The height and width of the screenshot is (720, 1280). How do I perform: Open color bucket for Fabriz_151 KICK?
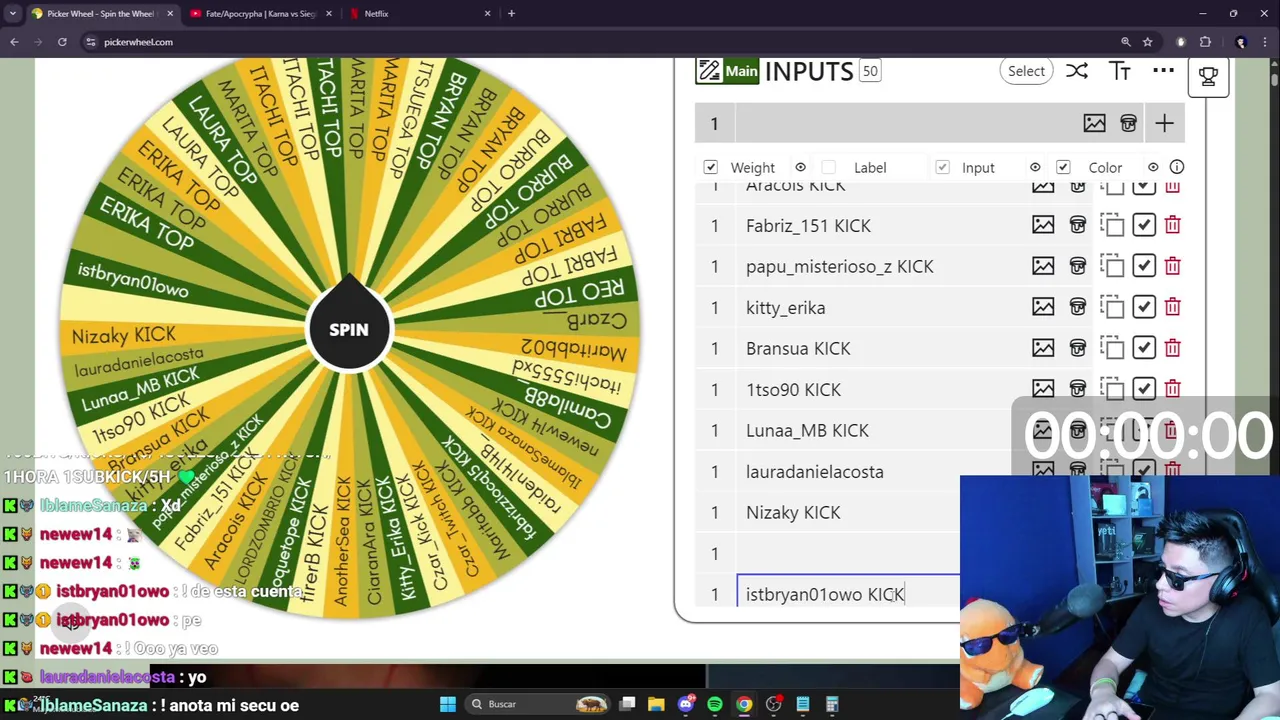click(x=1077, y=225)
